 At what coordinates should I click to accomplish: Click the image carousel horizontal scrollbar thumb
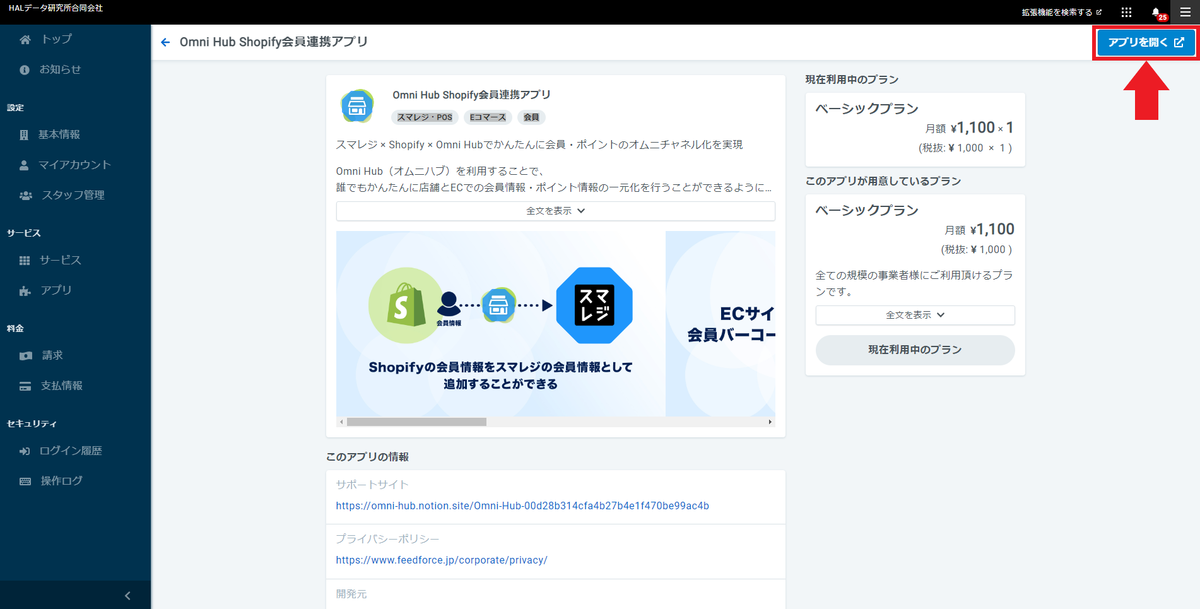click(x=416, y=422)
